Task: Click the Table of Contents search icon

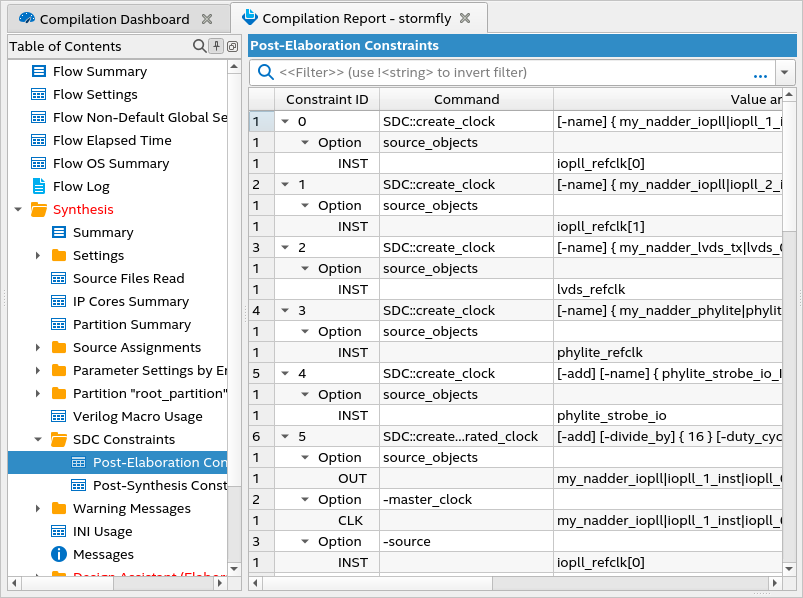Action: [199, 46]
